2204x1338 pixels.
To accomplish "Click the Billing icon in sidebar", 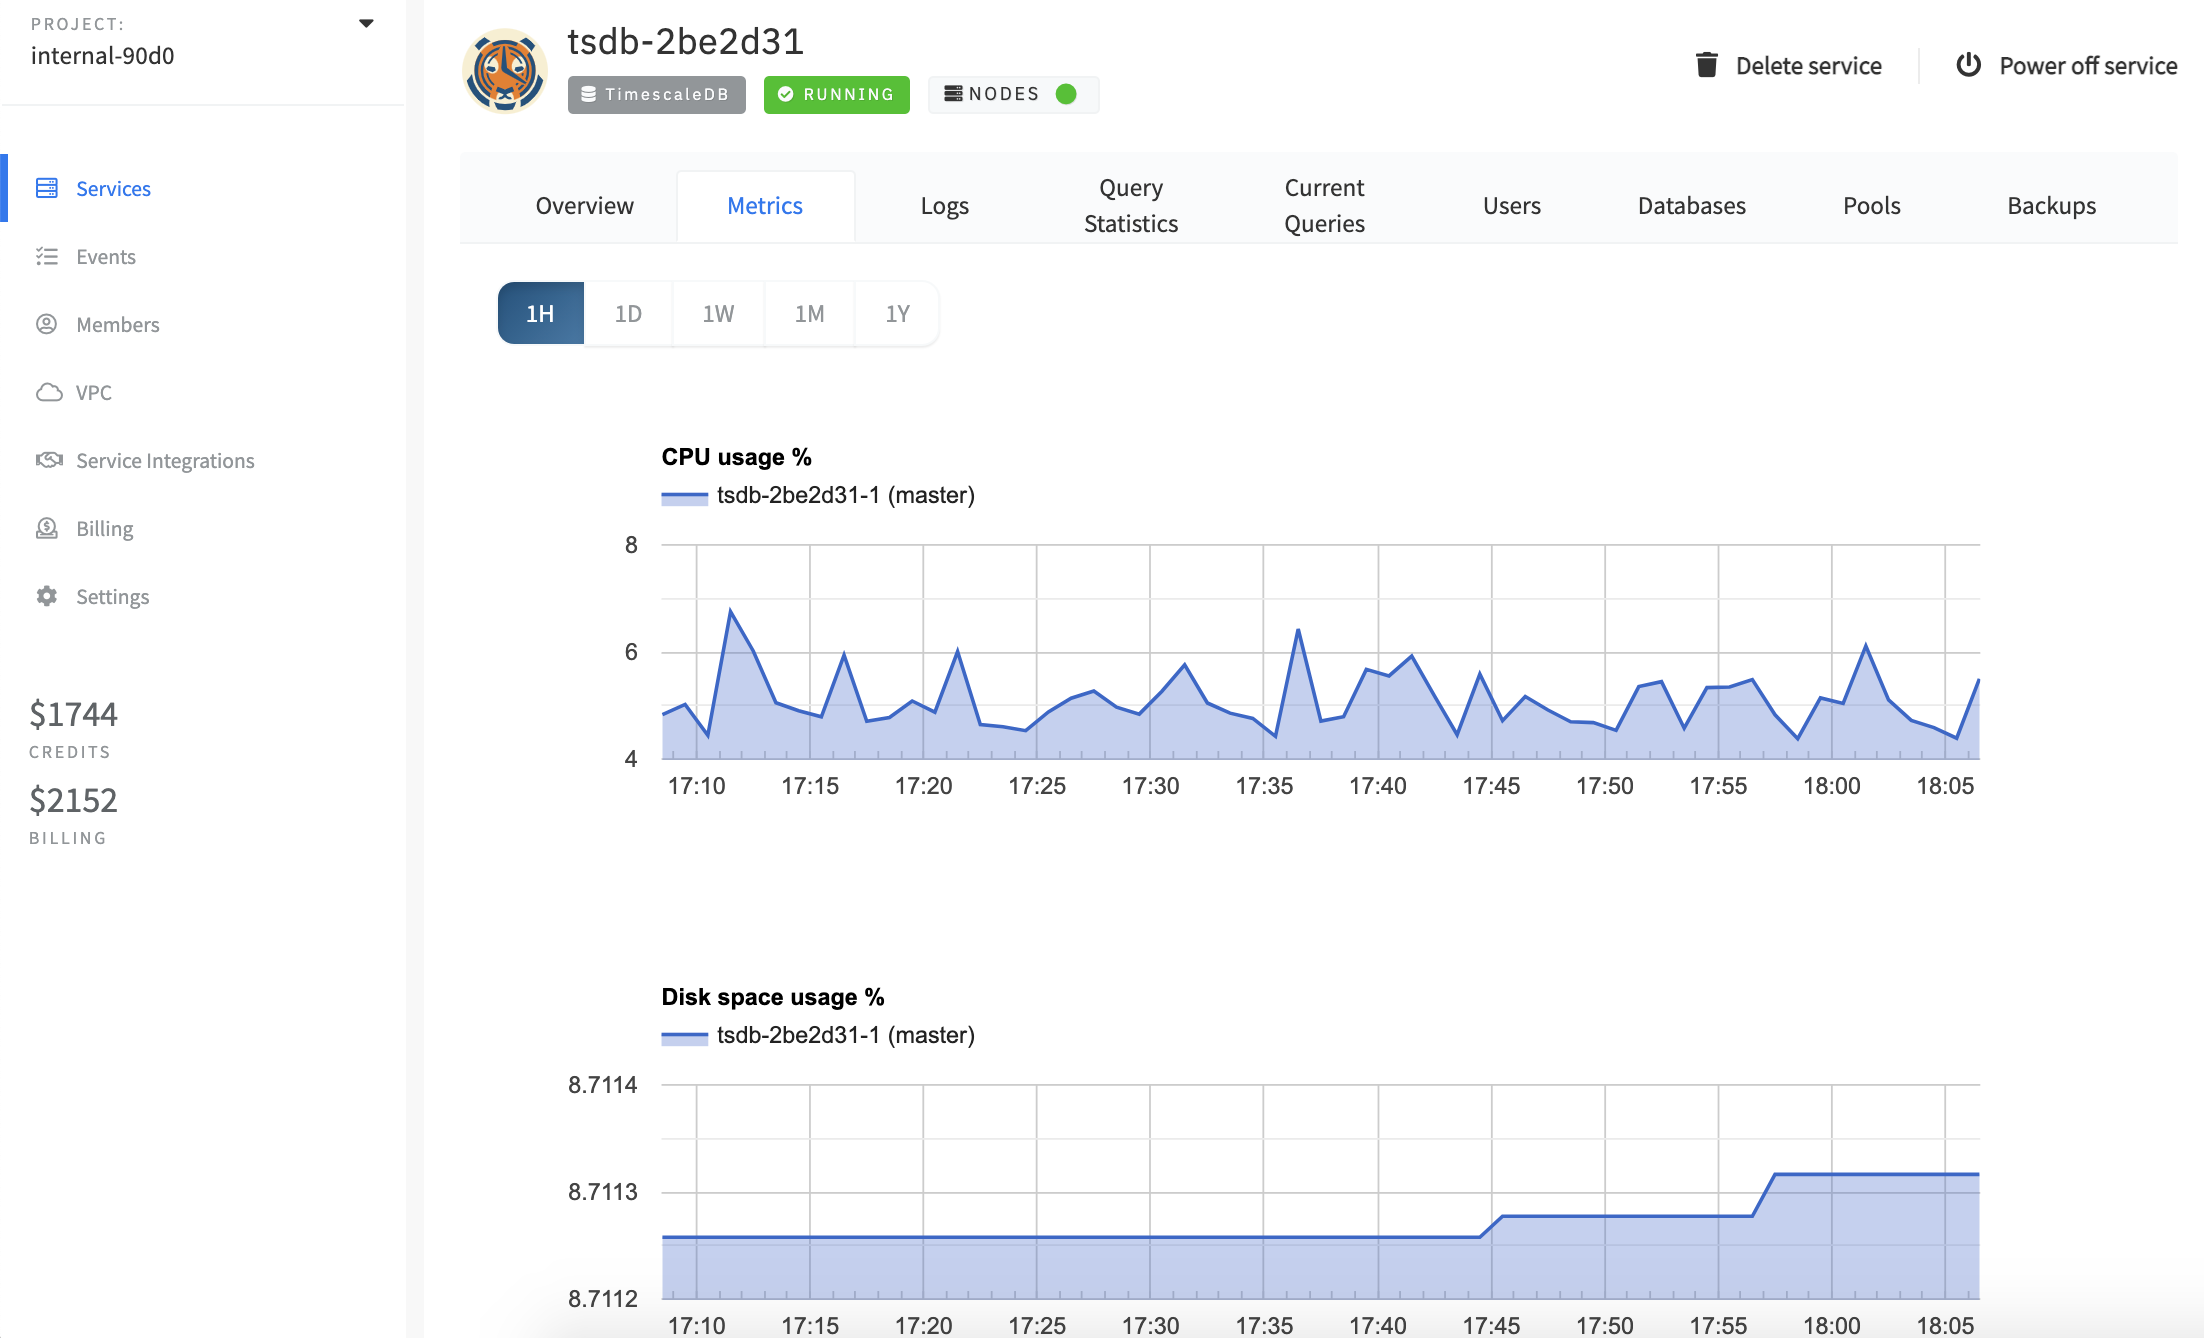I will pyautogui.click(x=47, y=528).
